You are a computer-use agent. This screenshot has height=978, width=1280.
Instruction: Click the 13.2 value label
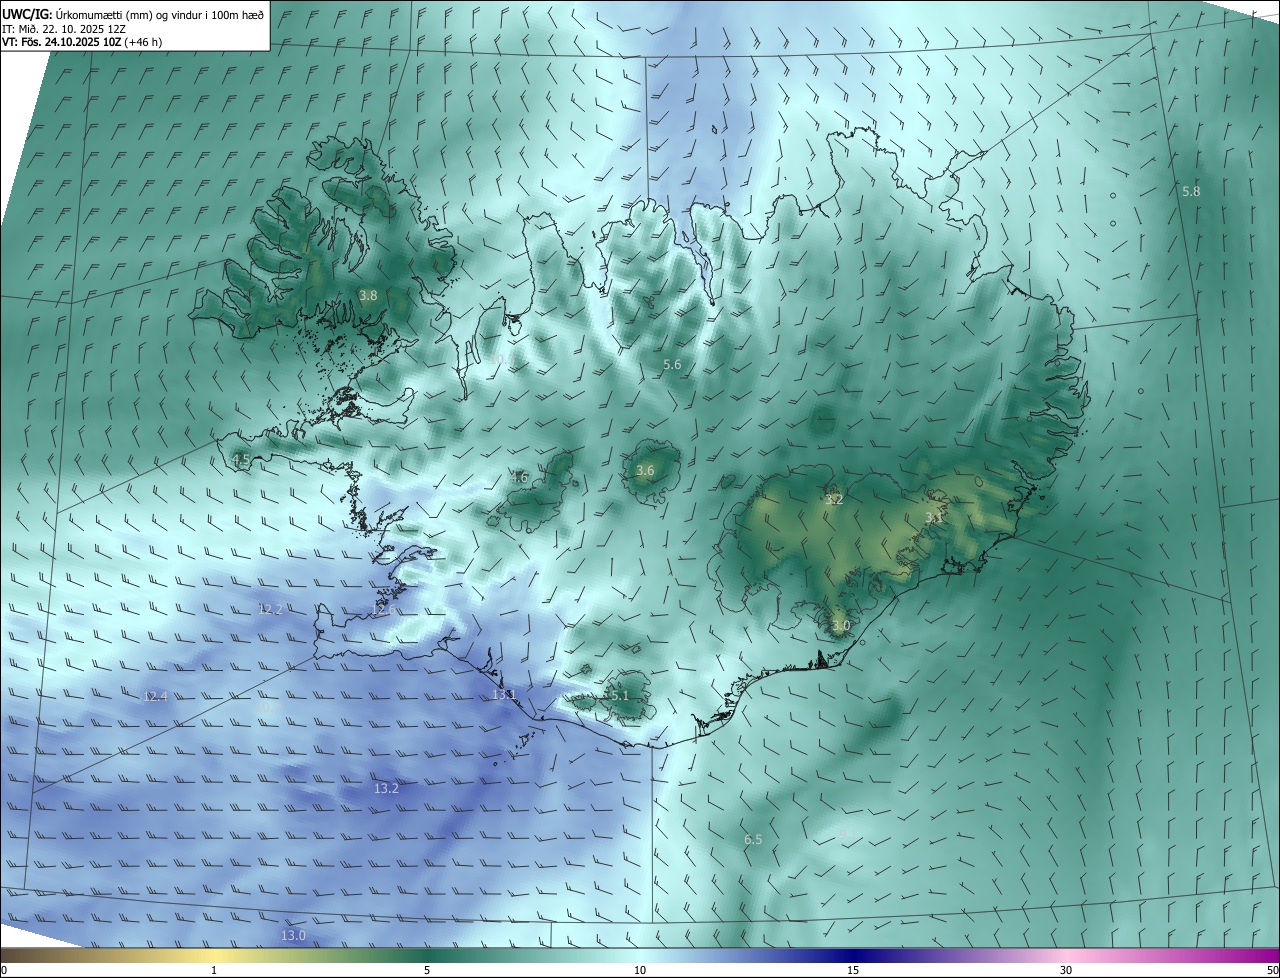[x=386, y=788]
